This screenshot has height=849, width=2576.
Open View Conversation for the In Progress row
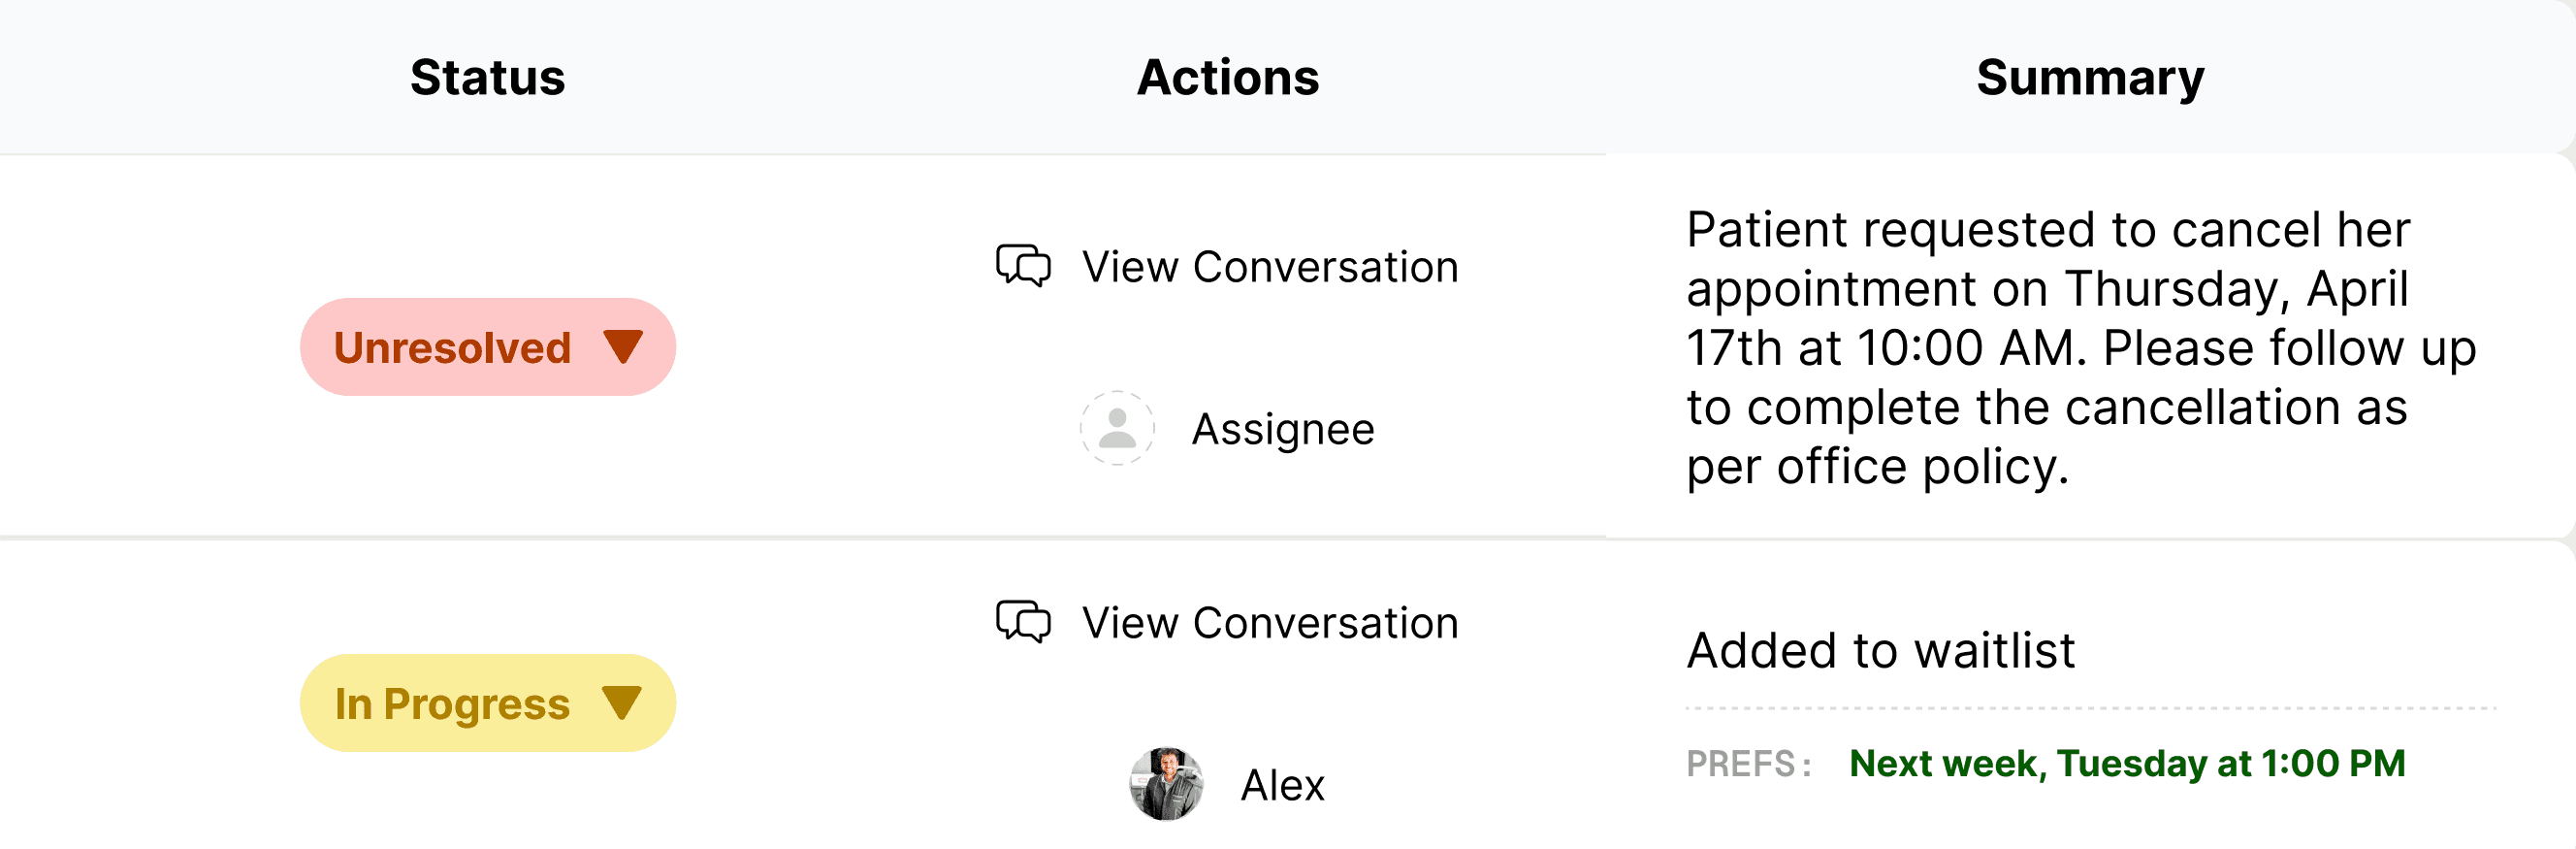point(1270,623)
